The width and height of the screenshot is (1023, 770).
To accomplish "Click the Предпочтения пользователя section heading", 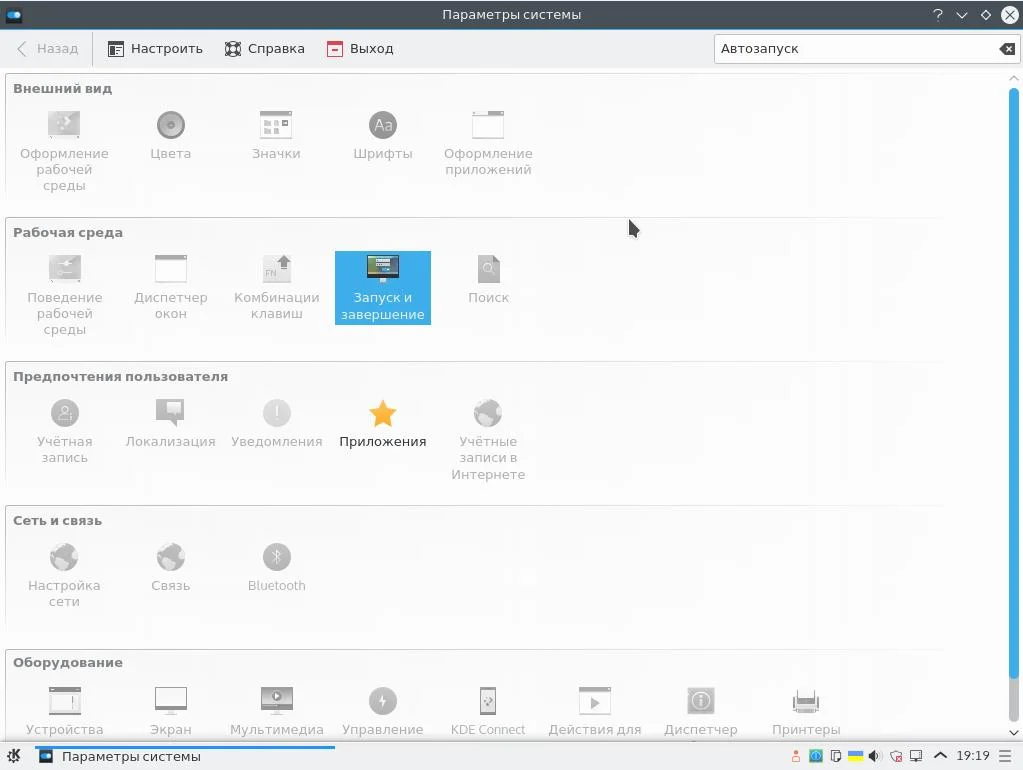I will (x=121, y=377).
